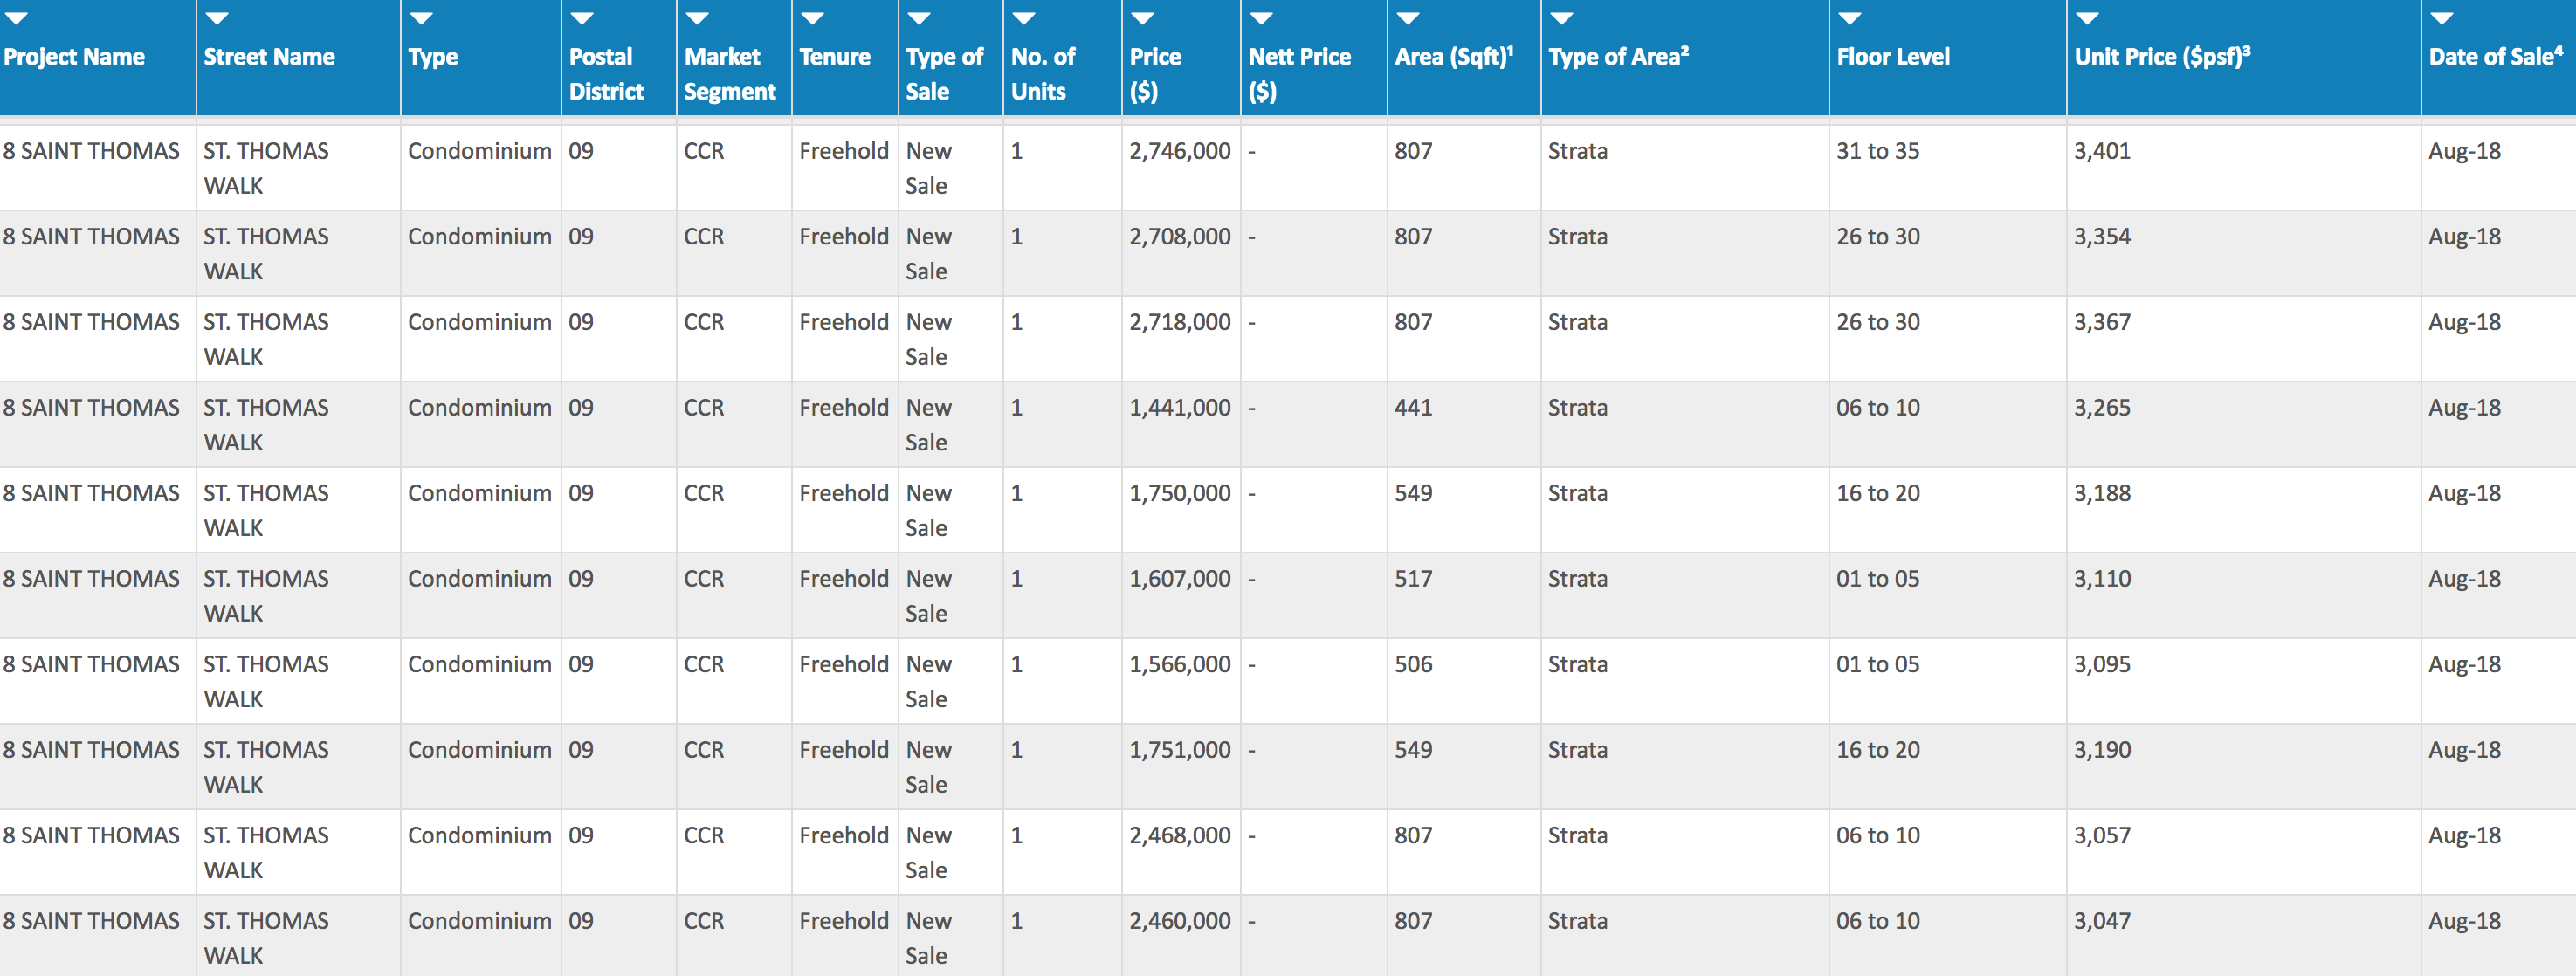Select price cell 1,441,000
Image resolution: width=2576 pixels, height=976 pixels.
coord(1180,408)
